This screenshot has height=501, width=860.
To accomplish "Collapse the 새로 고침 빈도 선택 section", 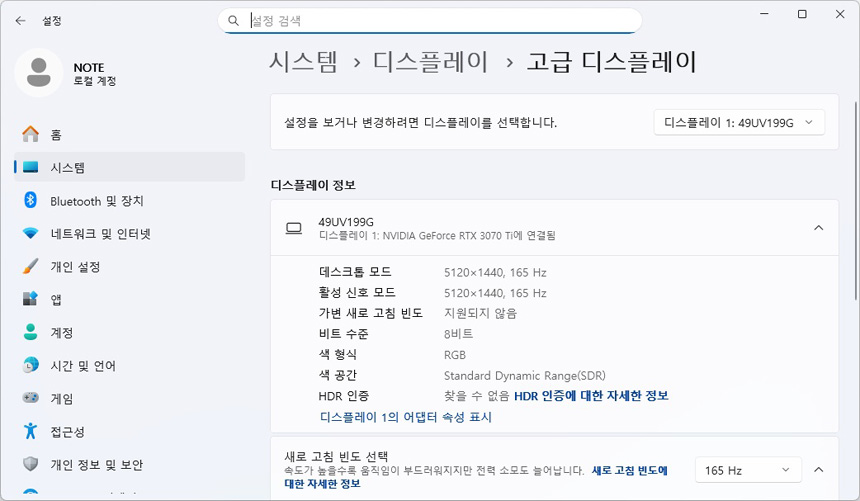I will 818,470.
